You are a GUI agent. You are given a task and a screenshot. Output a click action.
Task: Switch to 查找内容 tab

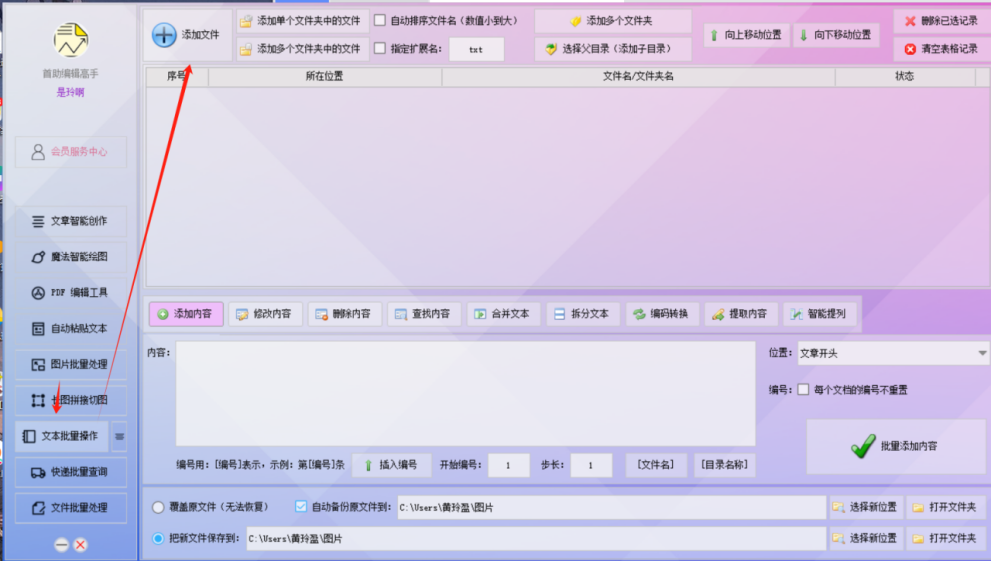click(x=424, y=314)
